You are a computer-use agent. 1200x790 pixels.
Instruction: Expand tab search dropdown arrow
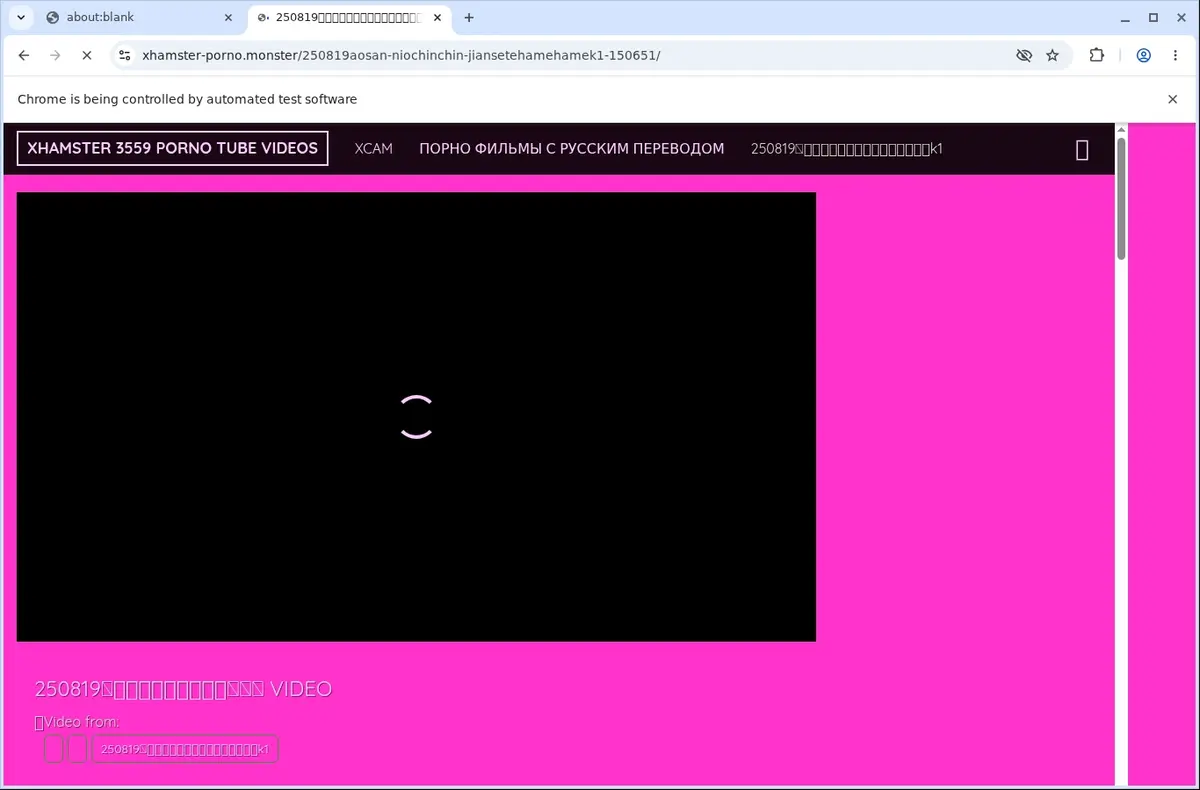coord(20,17)
